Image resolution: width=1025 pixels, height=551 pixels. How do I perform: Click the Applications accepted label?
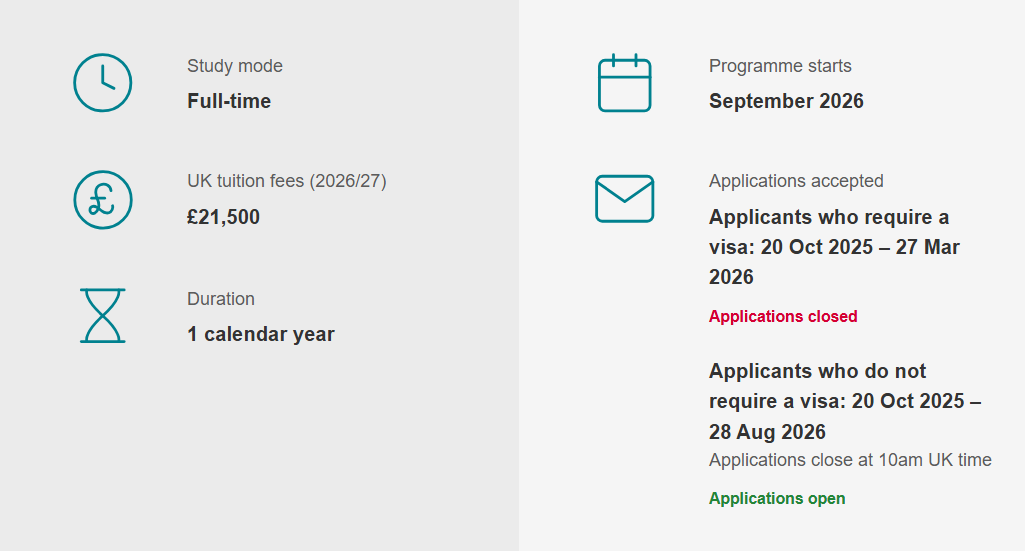click(x=796, y=181)
